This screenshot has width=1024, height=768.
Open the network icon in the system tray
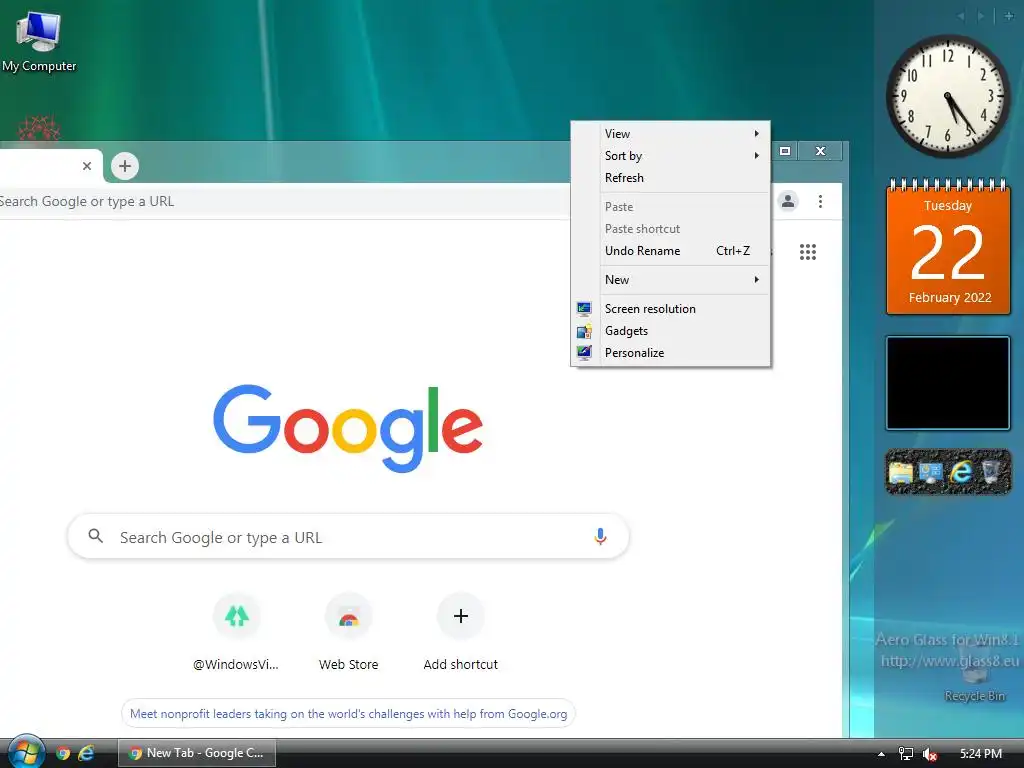pos(906,754)
